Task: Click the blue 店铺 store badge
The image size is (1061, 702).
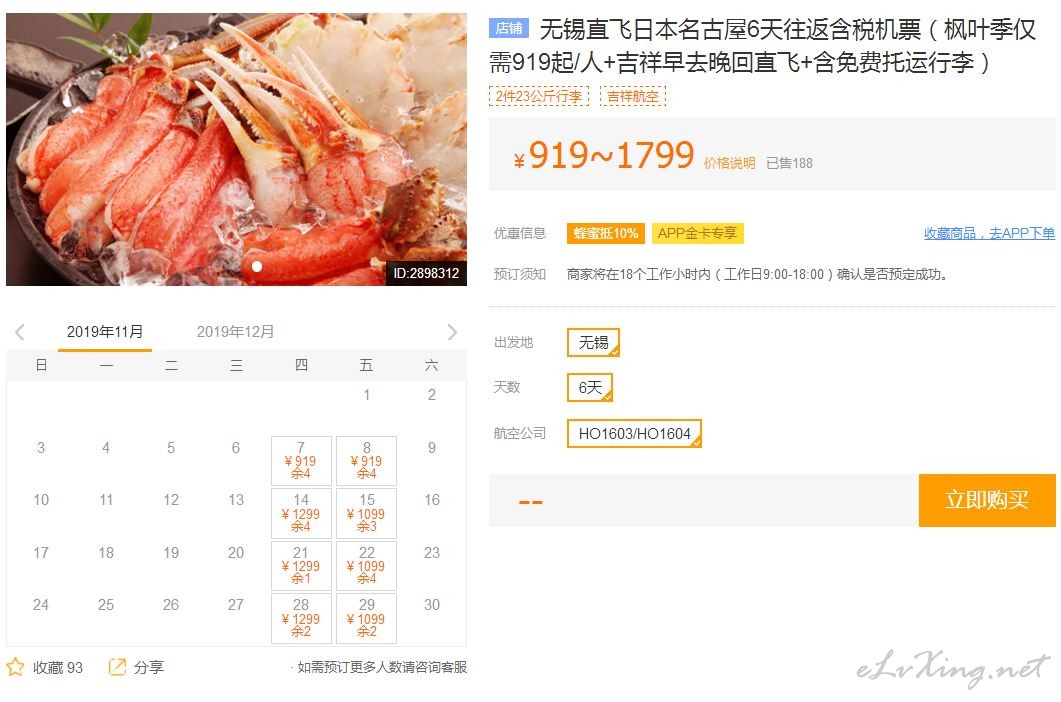Action: pyautogui.click(x=508, y=28)
